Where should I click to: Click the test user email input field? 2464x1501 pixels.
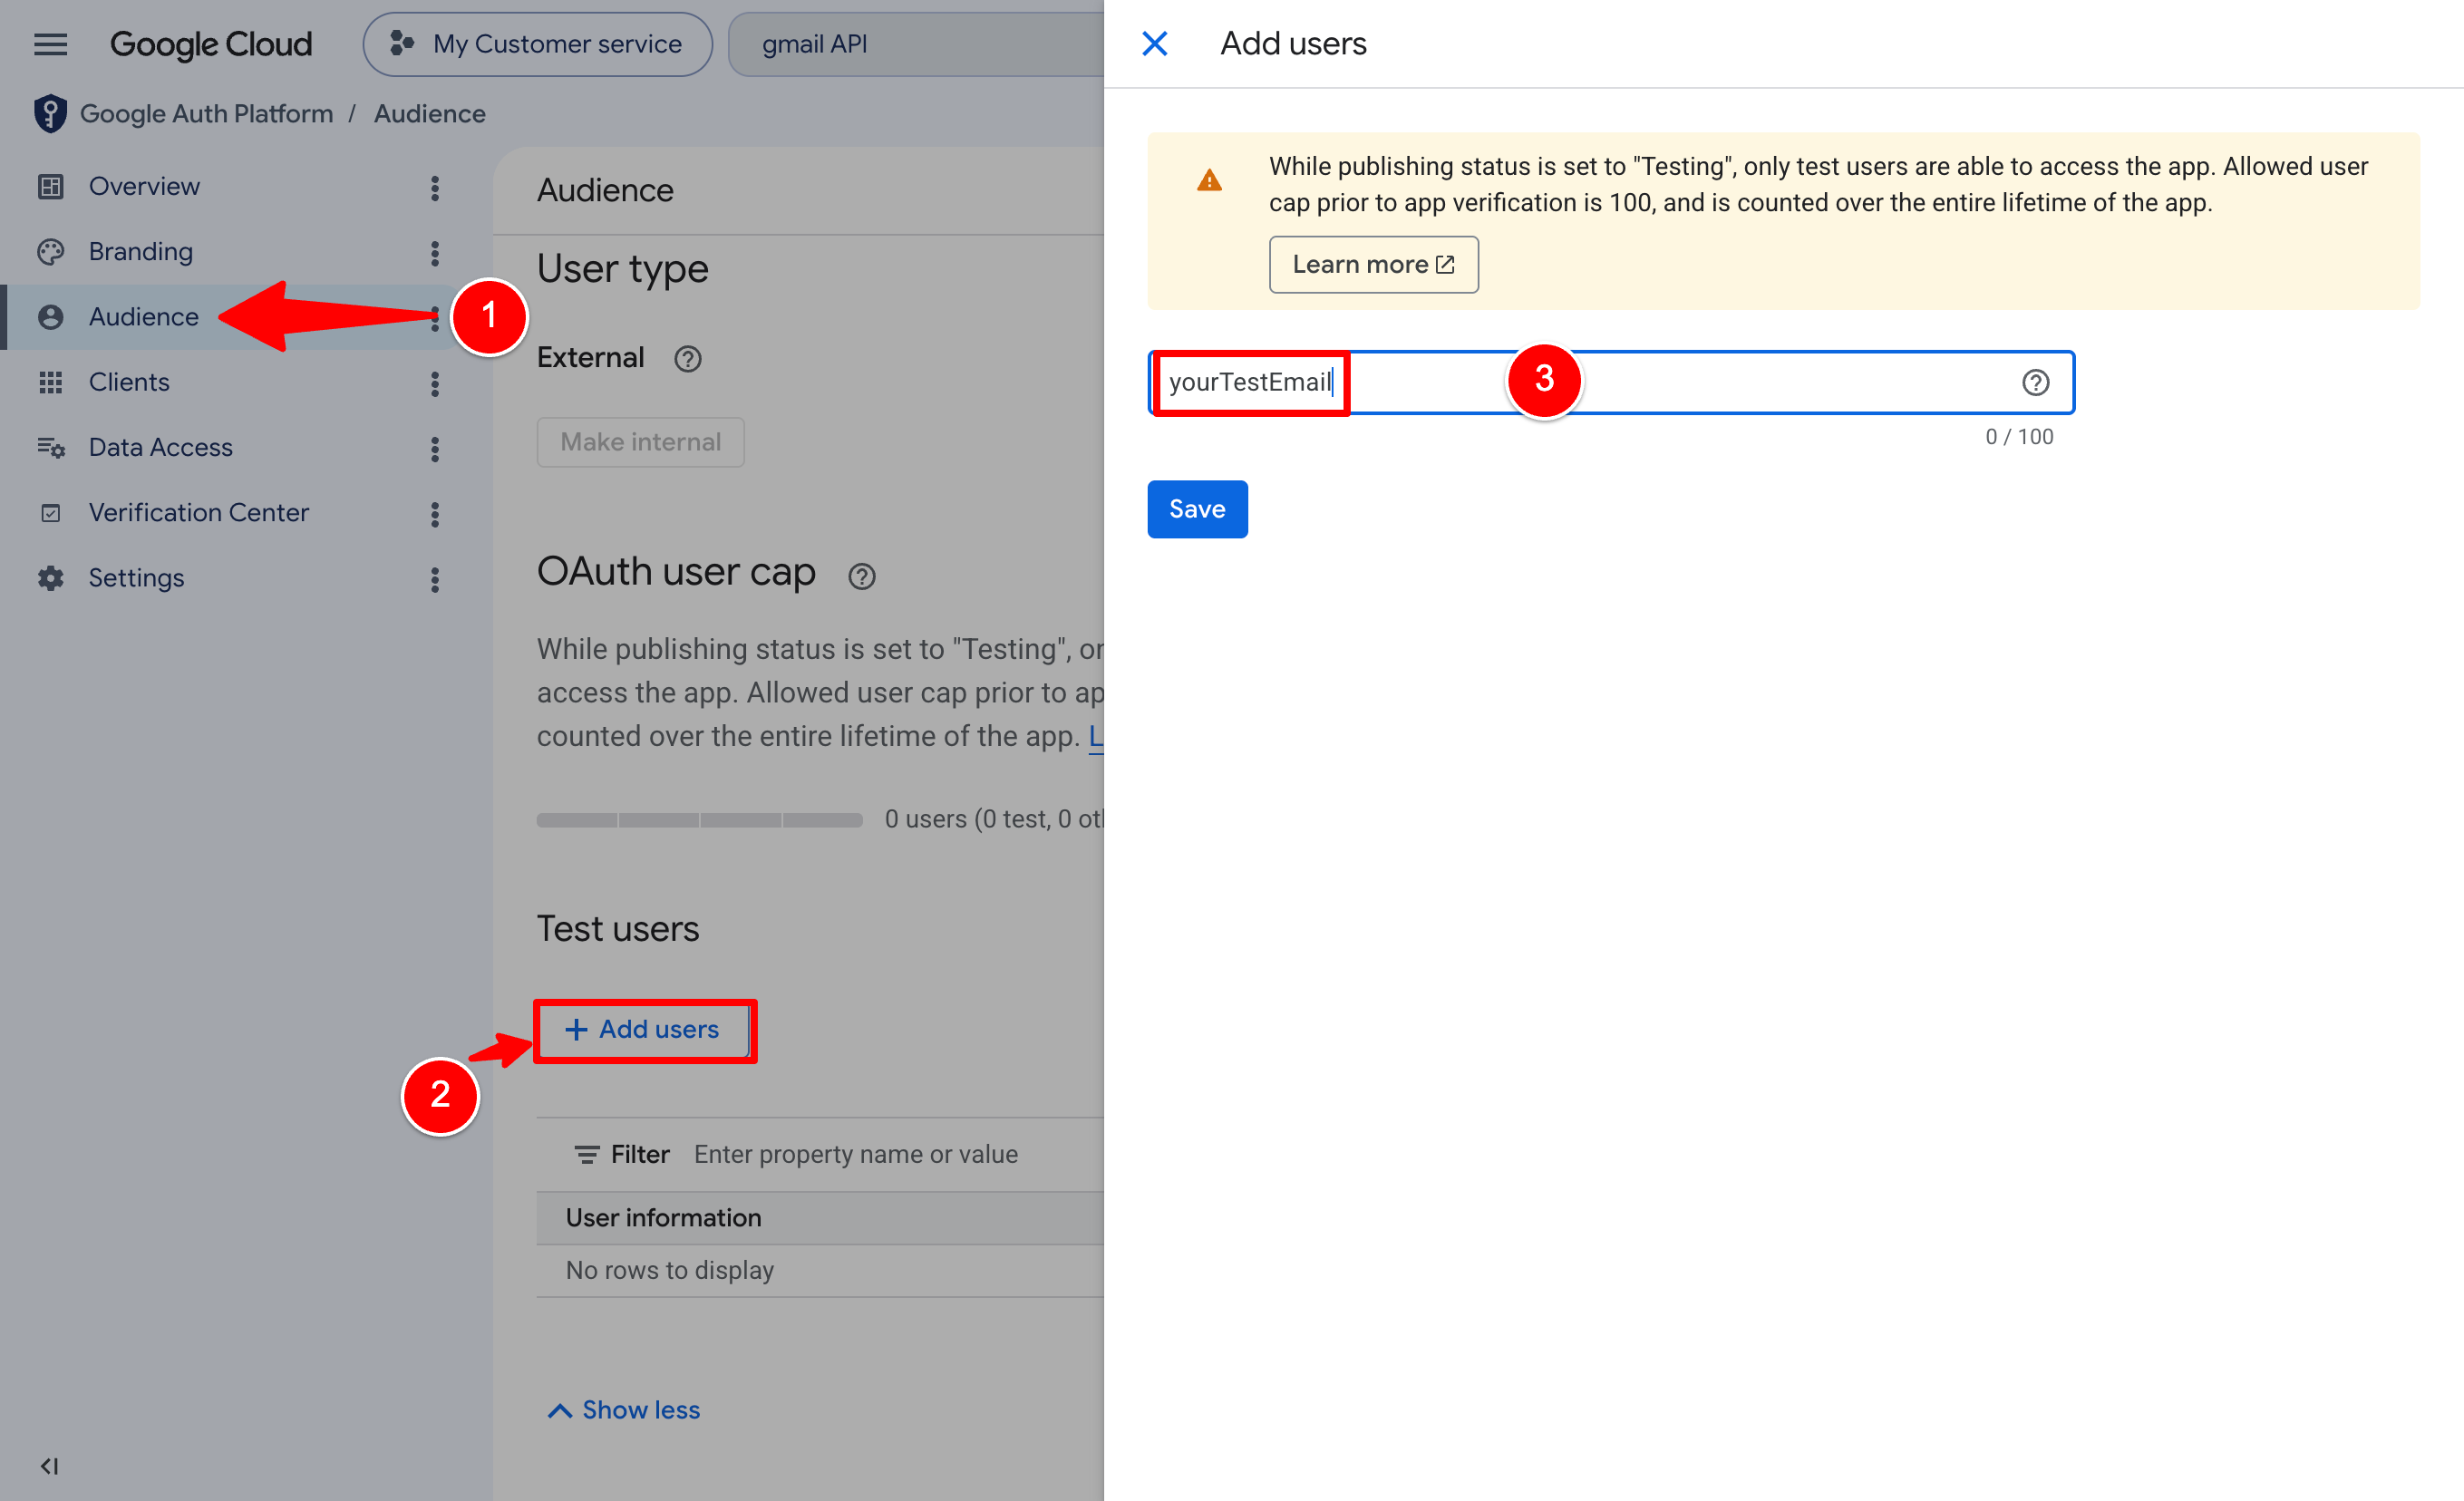coord(1610,382)
